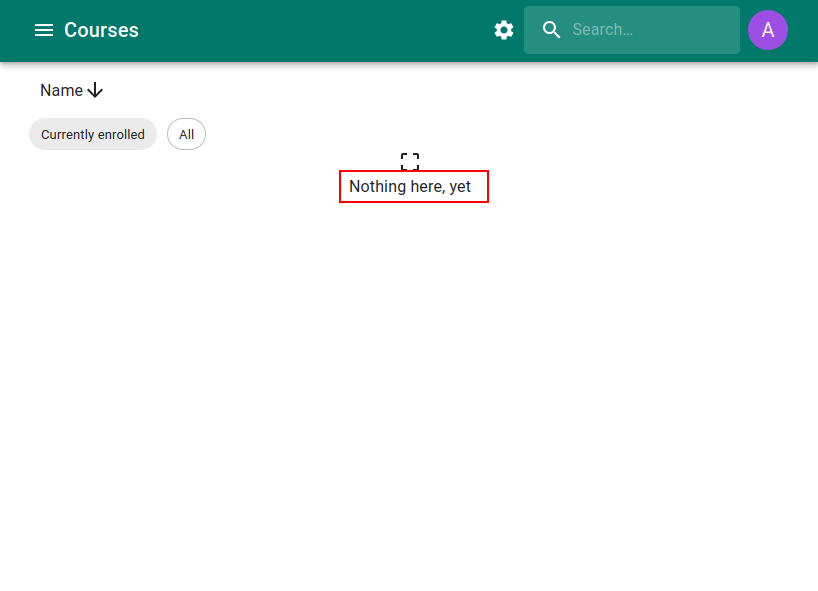Open account menu from avatar circle
Image resolution: width=818 pixels, height=591 pixels.
tap(768, 30)
